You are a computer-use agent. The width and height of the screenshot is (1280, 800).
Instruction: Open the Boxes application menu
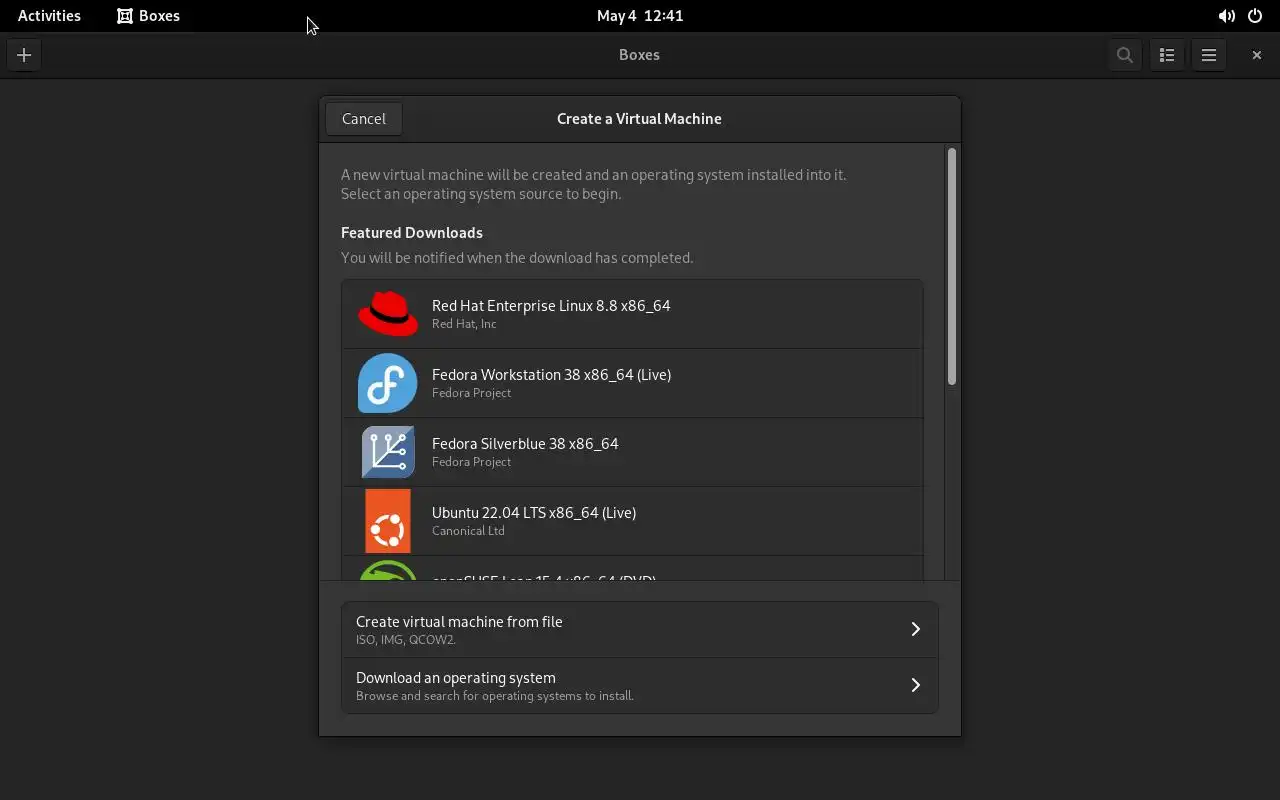pyautogui.click(x=149, y=16)
